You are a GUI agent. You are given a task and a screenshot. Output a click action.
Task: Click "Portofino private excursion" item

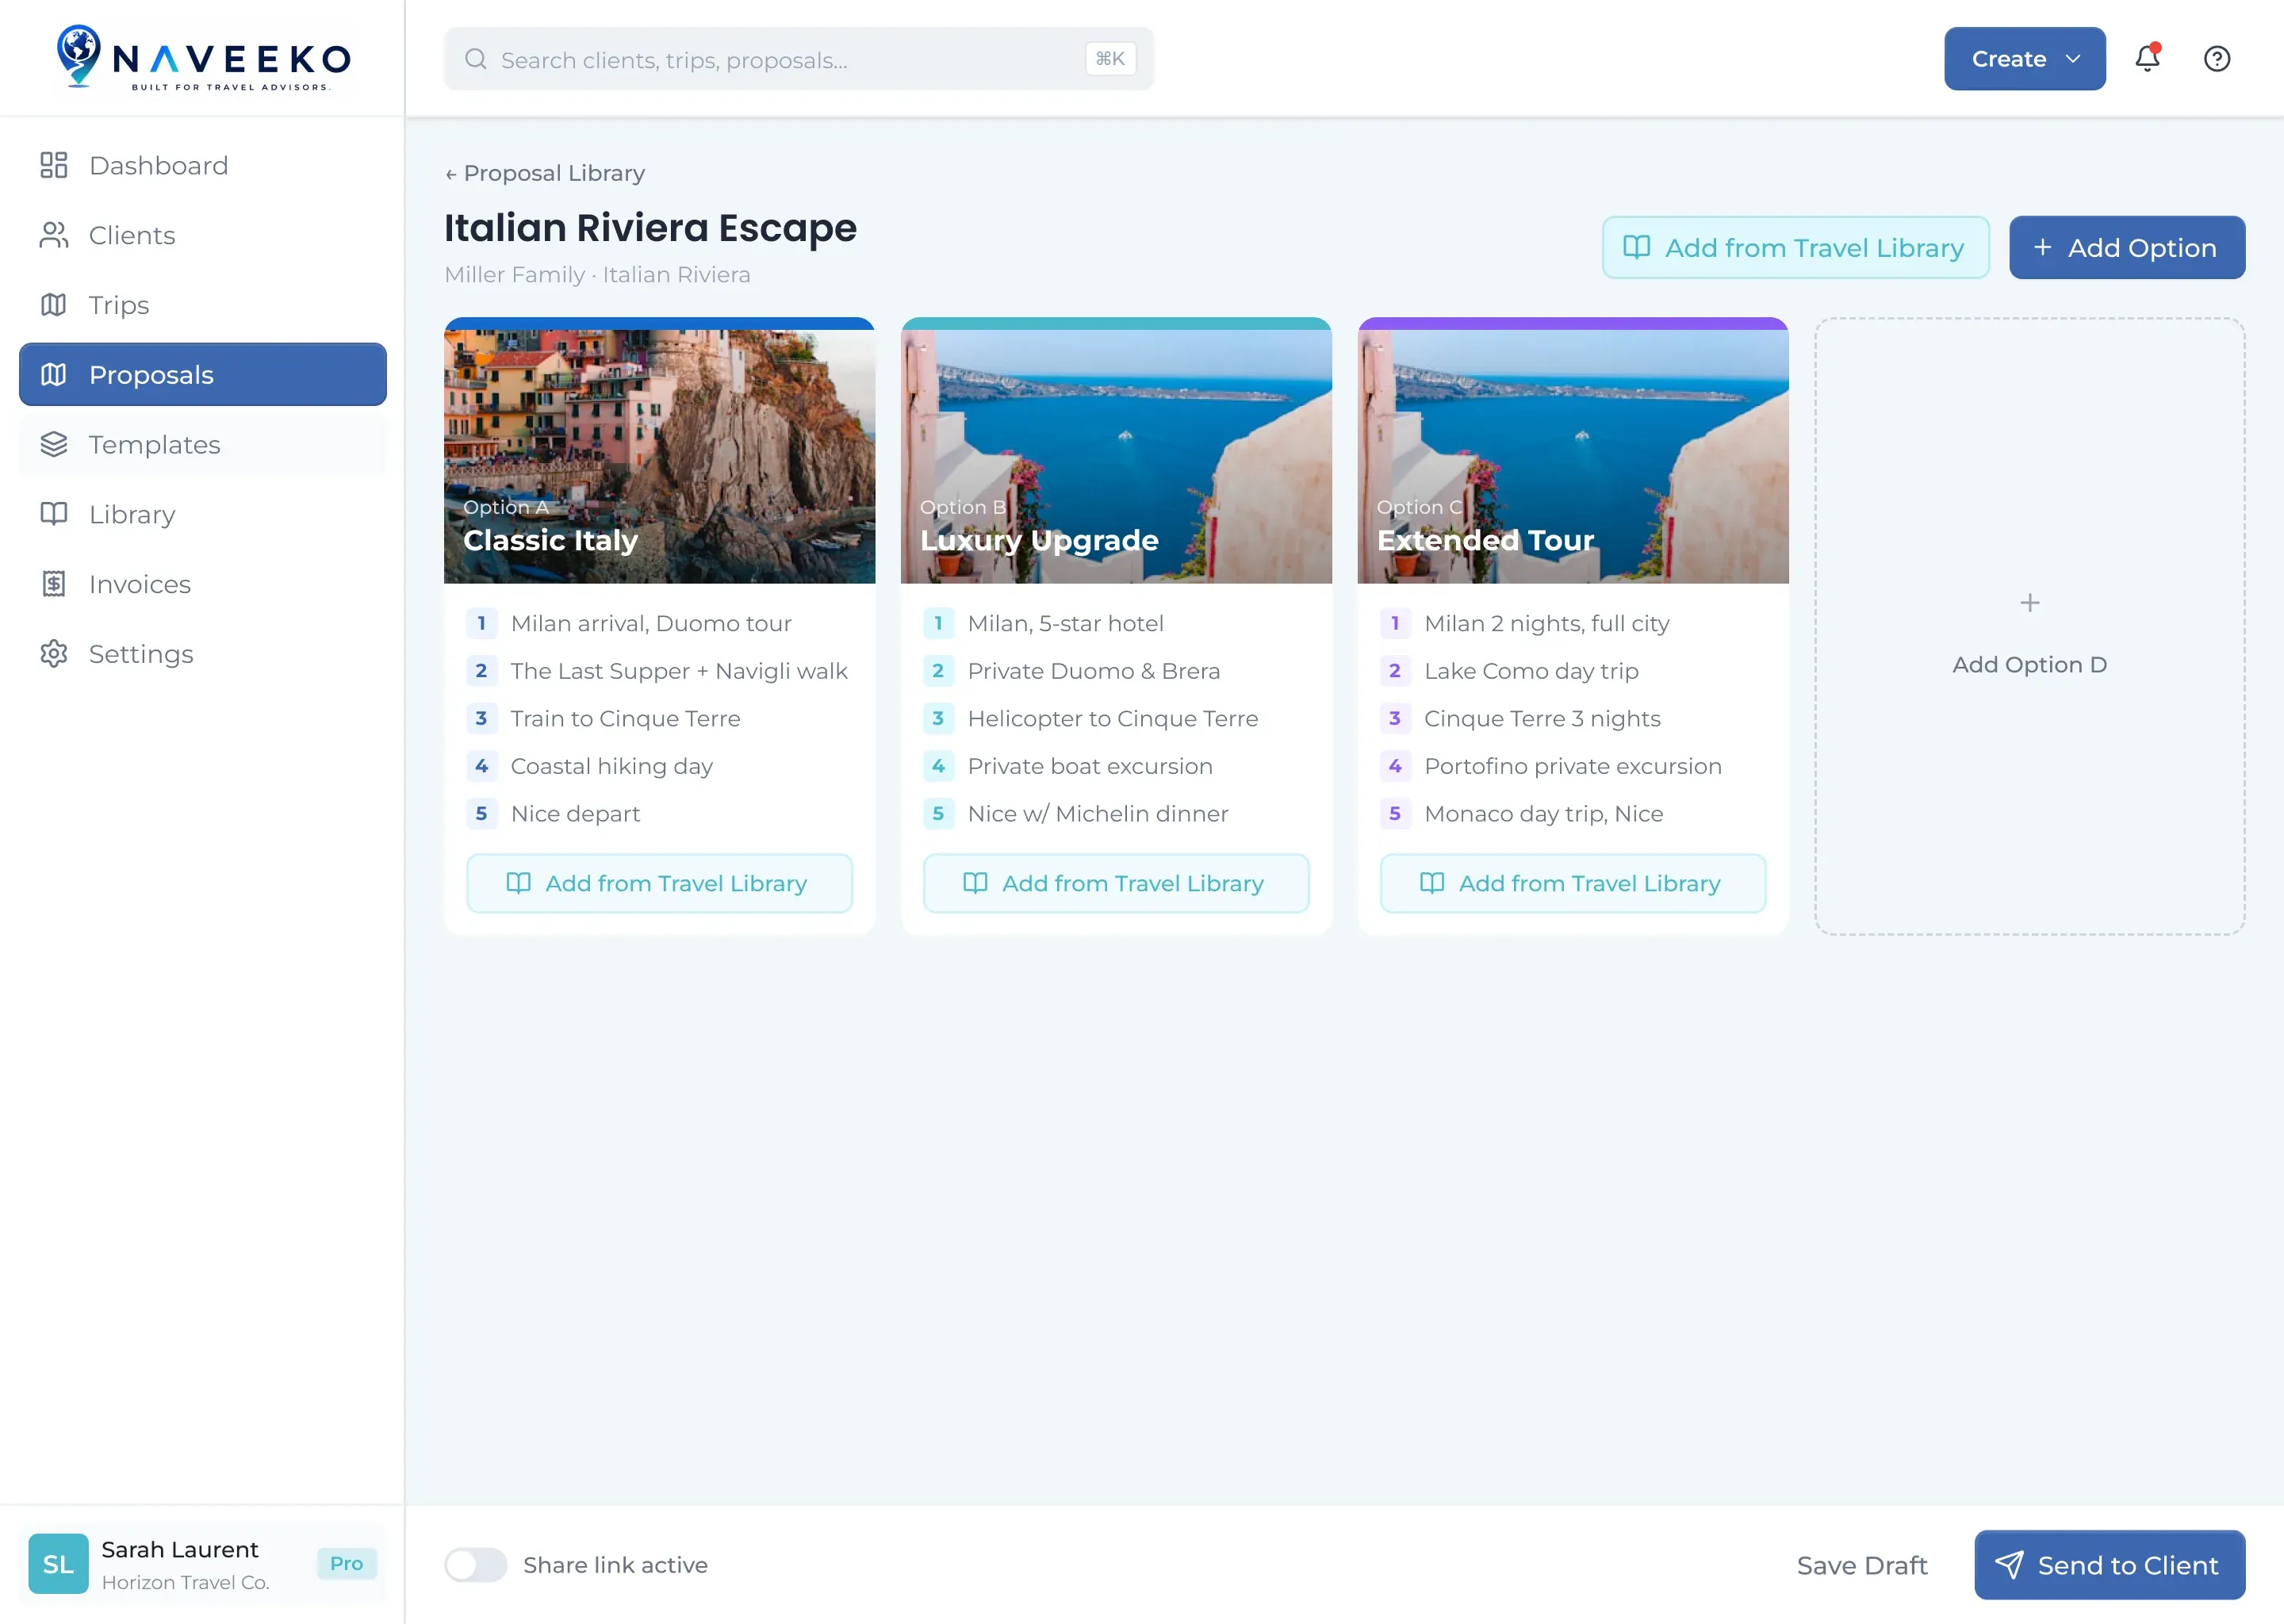[x=1572, y=767]
